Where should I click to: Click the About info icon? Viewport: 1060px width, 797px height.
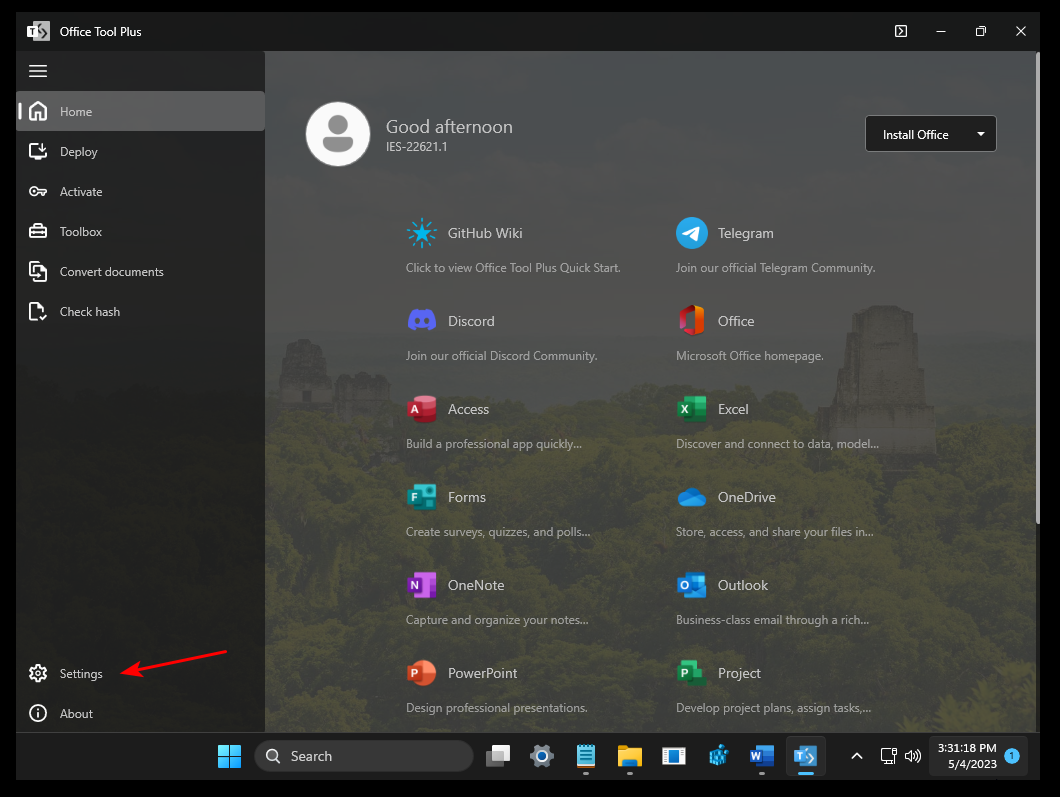(38, 713)
